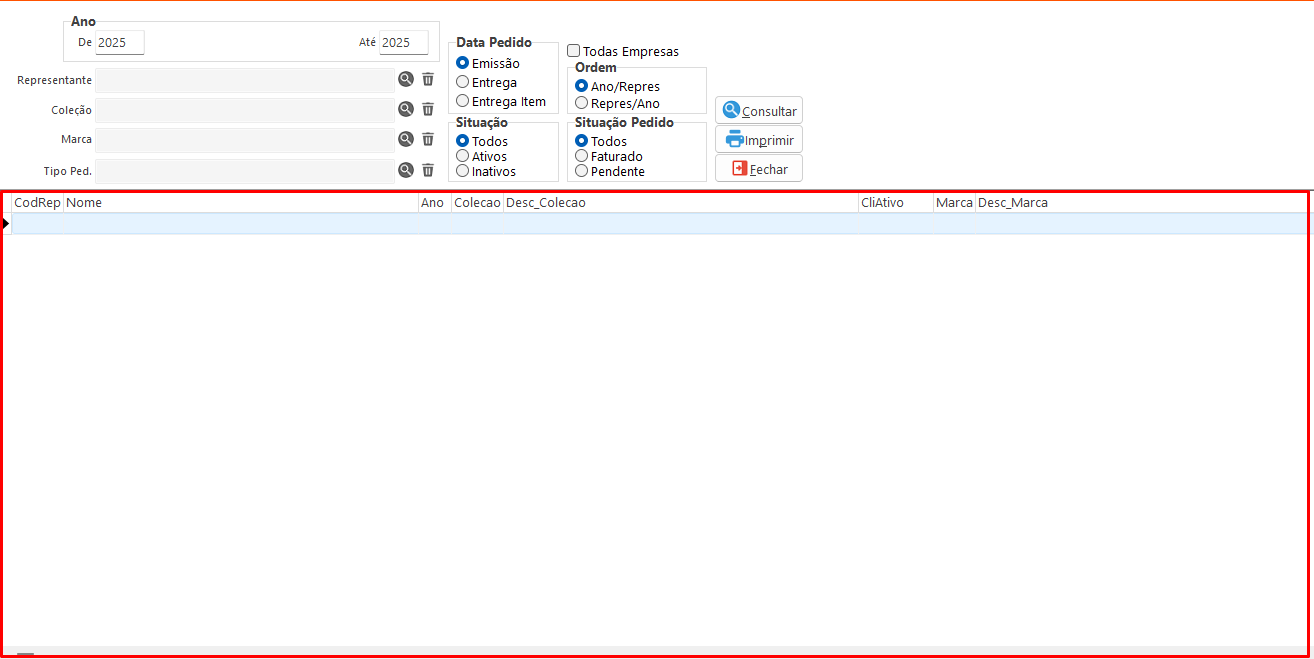Click the Tipo Ped. search magnifier icon

406,170
